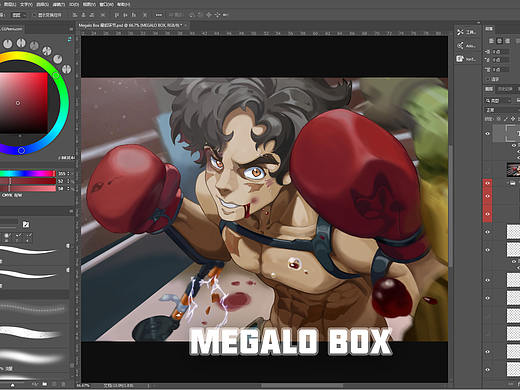Click the left paragraph alignment icon in properties

click(x=491, y=41)
